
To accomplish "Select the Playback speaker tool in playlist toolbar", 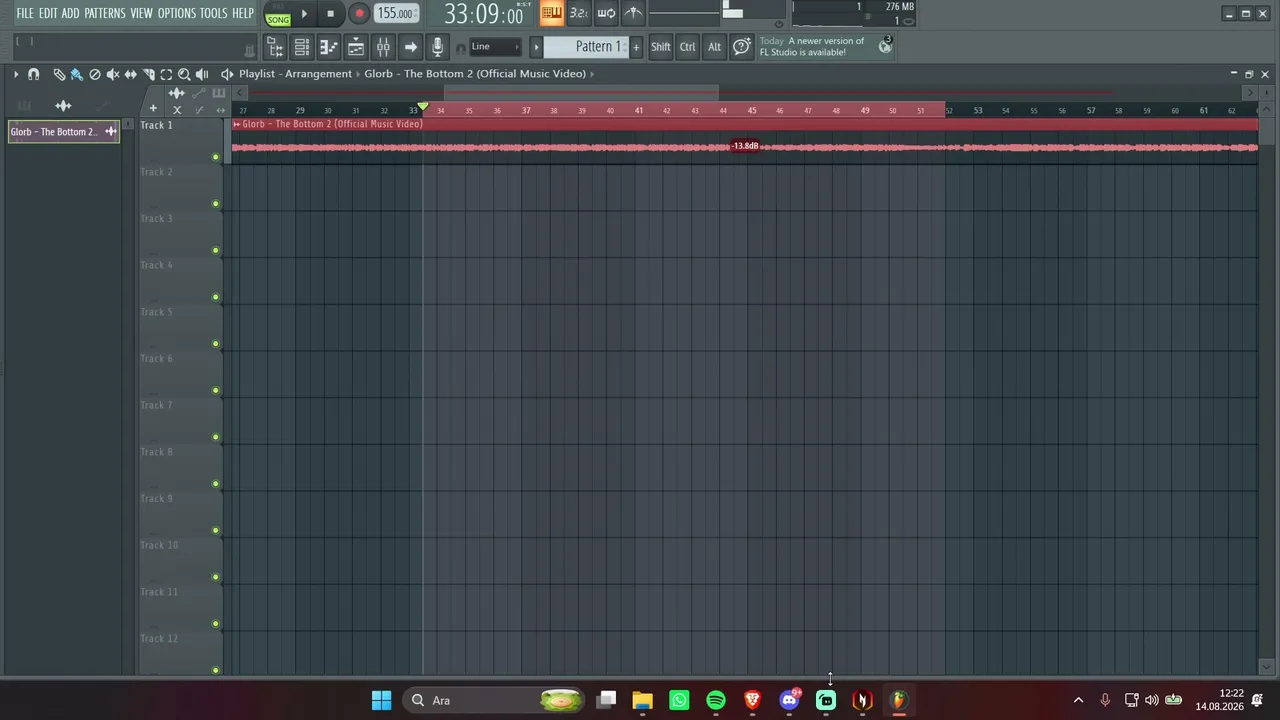I will click(x=202, y=74).
